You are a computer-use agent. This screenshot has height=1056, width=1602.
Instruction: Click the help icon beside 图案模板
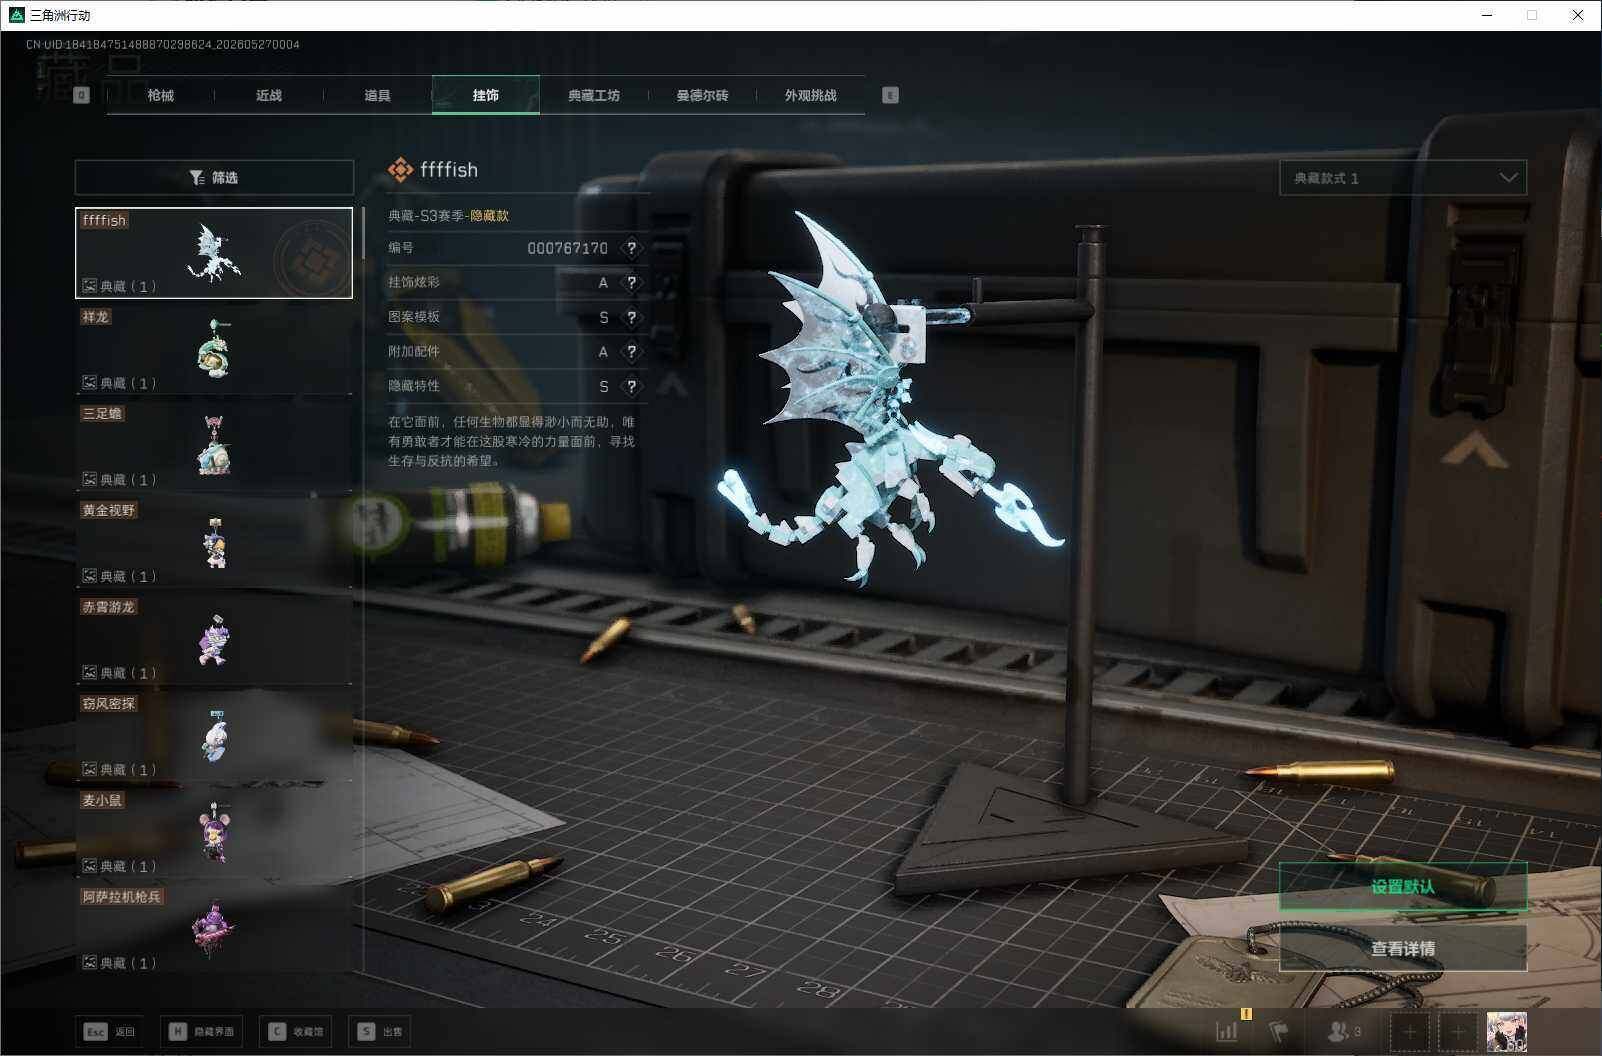[x=631, y=318]
